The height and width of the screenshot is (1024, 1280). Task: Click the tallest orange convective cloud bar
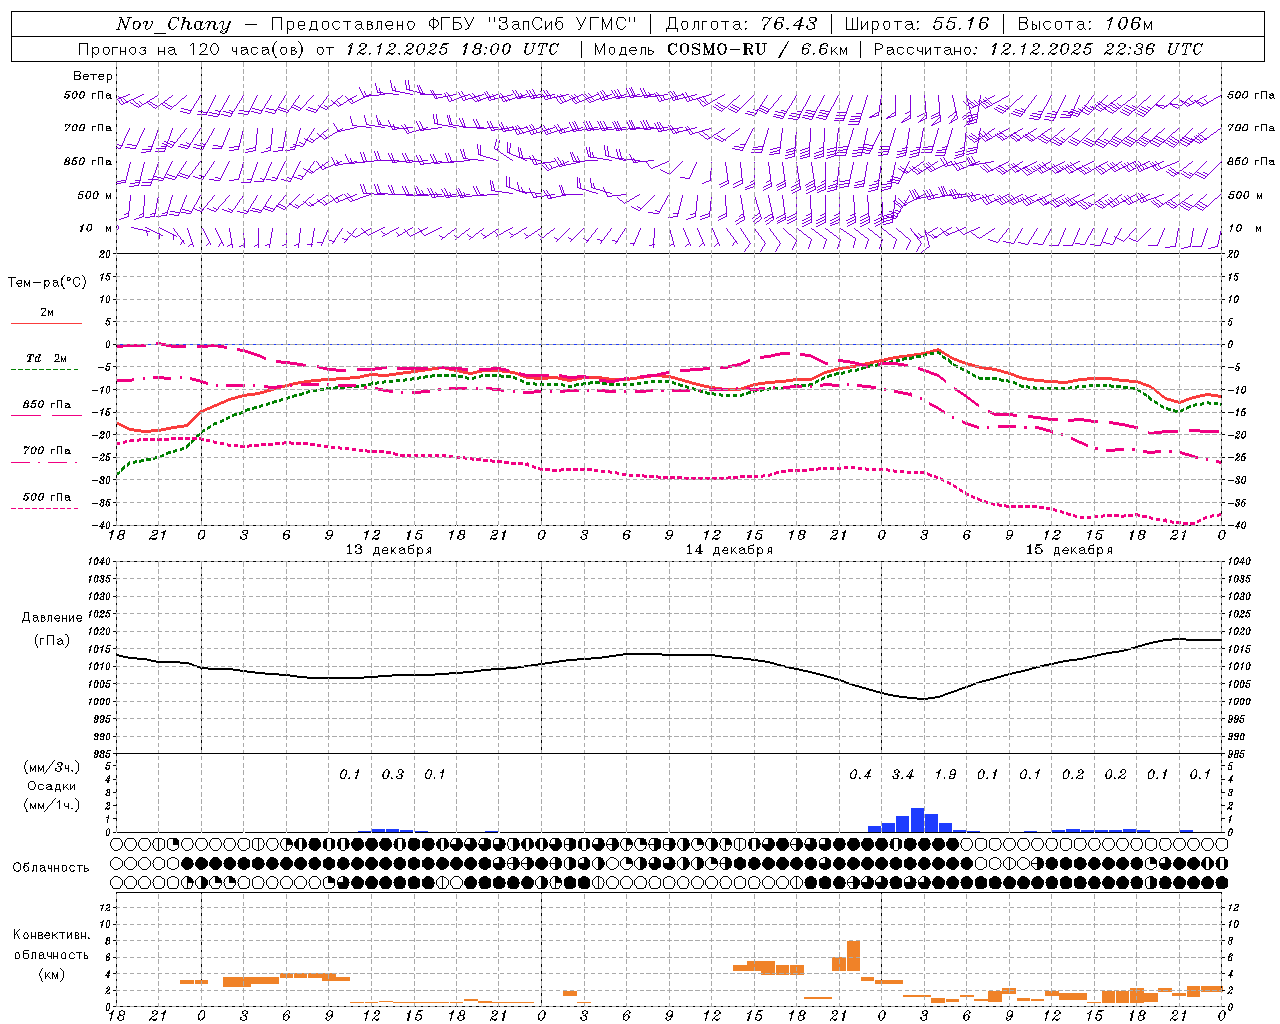click(853, 956)
